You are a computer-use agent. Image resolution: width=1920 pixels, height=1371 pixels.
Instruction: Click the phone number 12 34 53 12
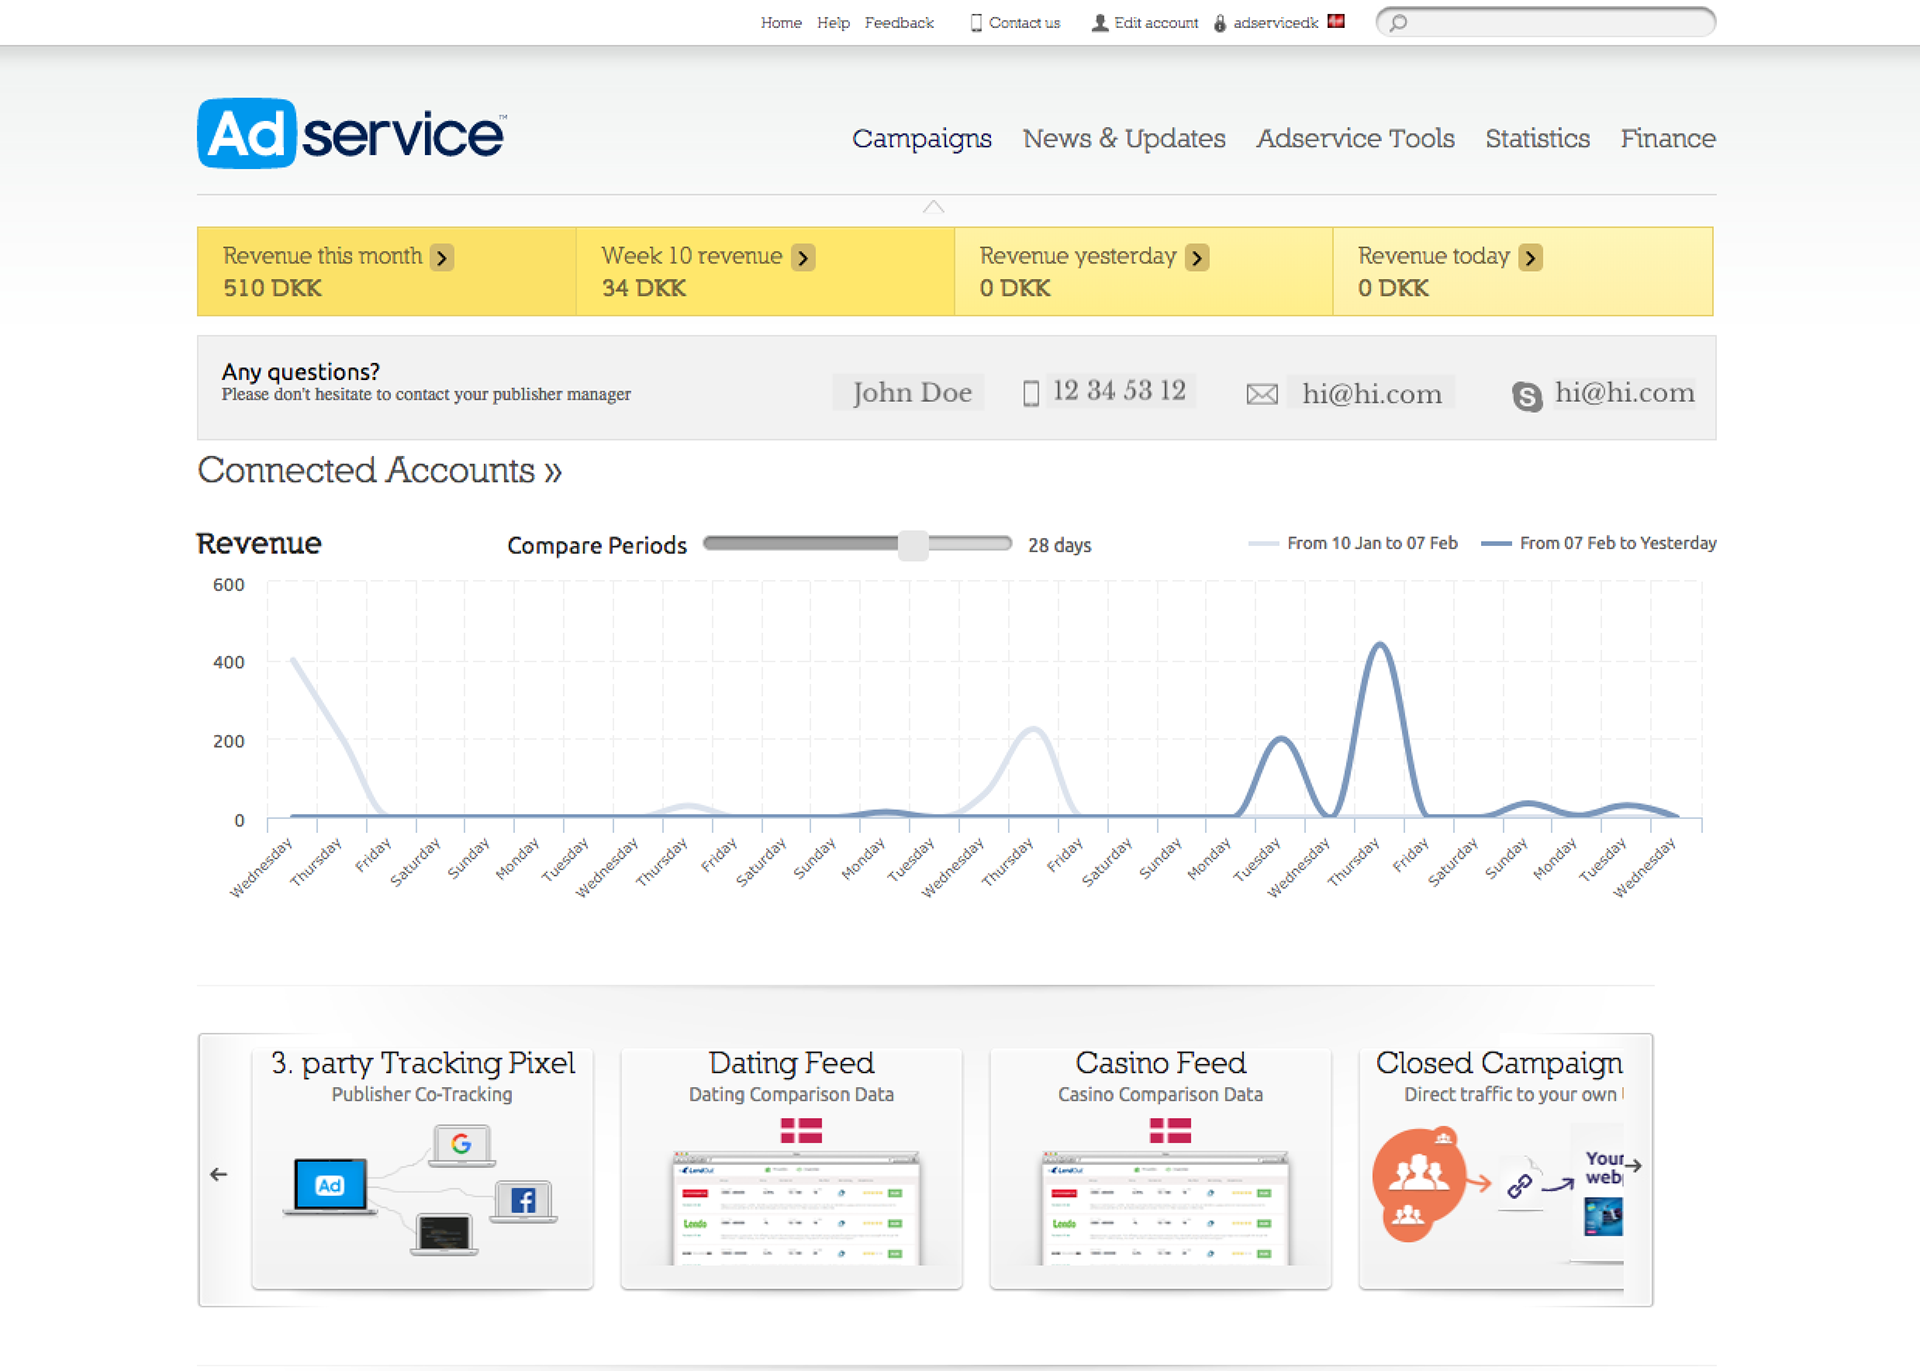click(x=1119, y=390)
